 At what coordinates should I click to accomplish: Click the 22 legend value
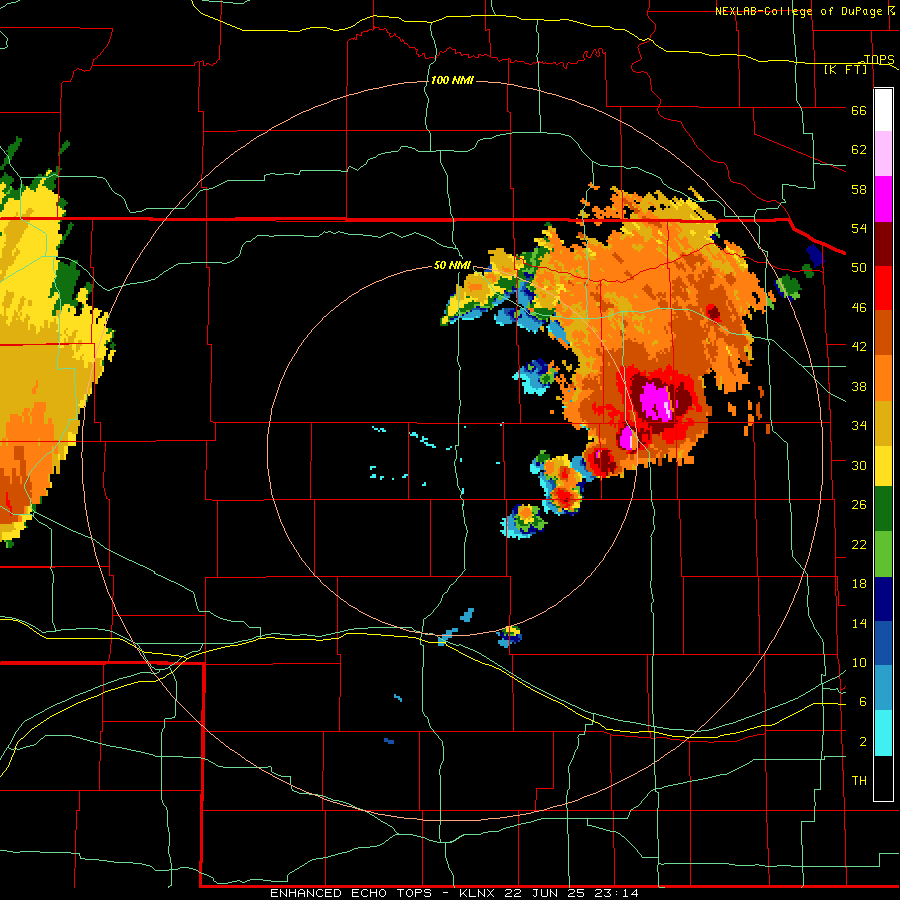coord(859,544)
